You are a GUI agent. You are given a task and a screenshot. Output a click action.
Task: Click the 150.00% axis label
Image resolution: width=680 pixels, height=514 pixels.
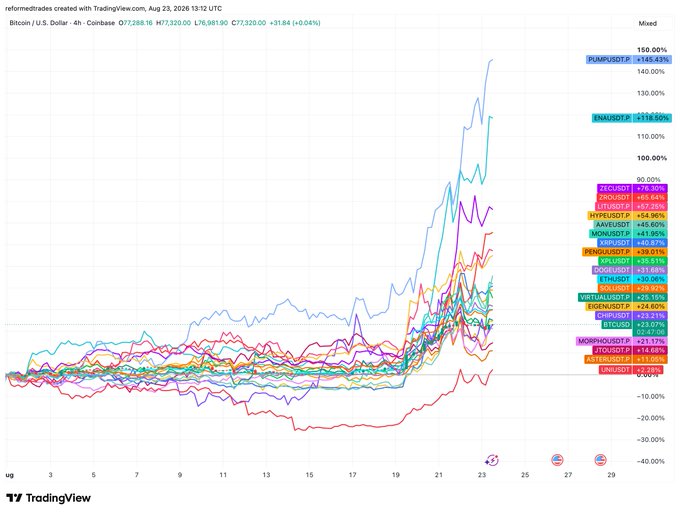652,50
